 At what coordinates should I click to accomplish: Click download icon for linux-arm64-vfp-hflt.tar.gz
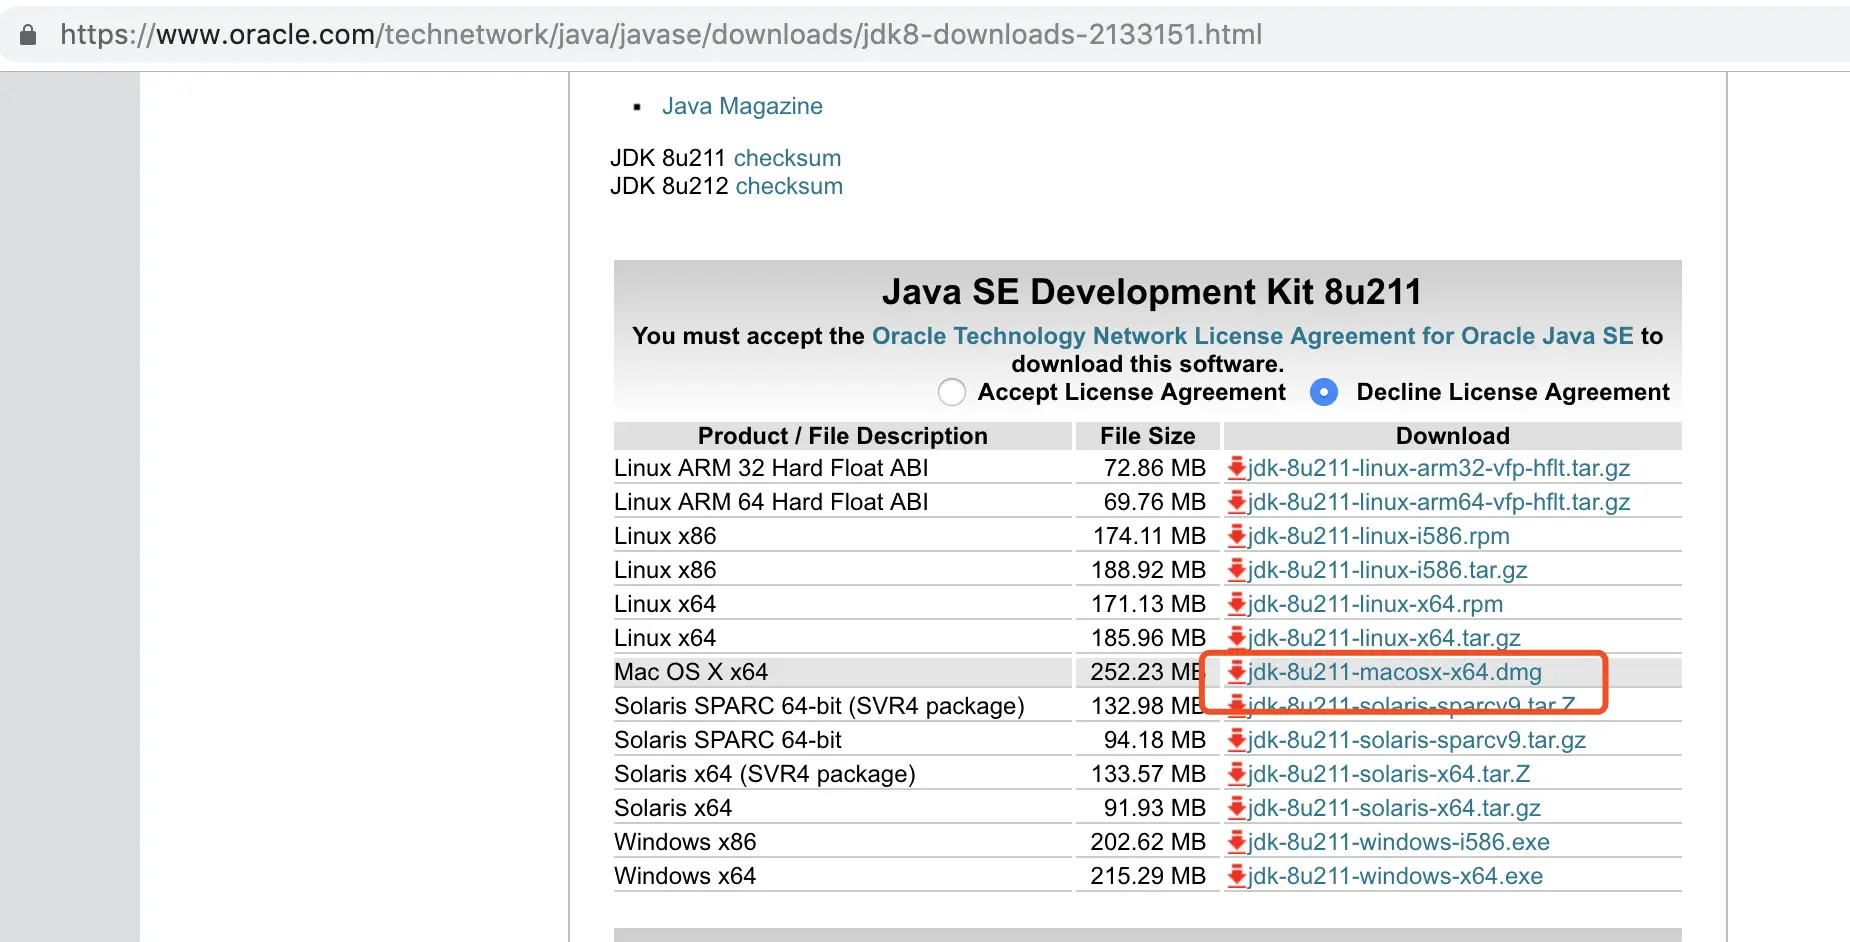[1237, 502]
